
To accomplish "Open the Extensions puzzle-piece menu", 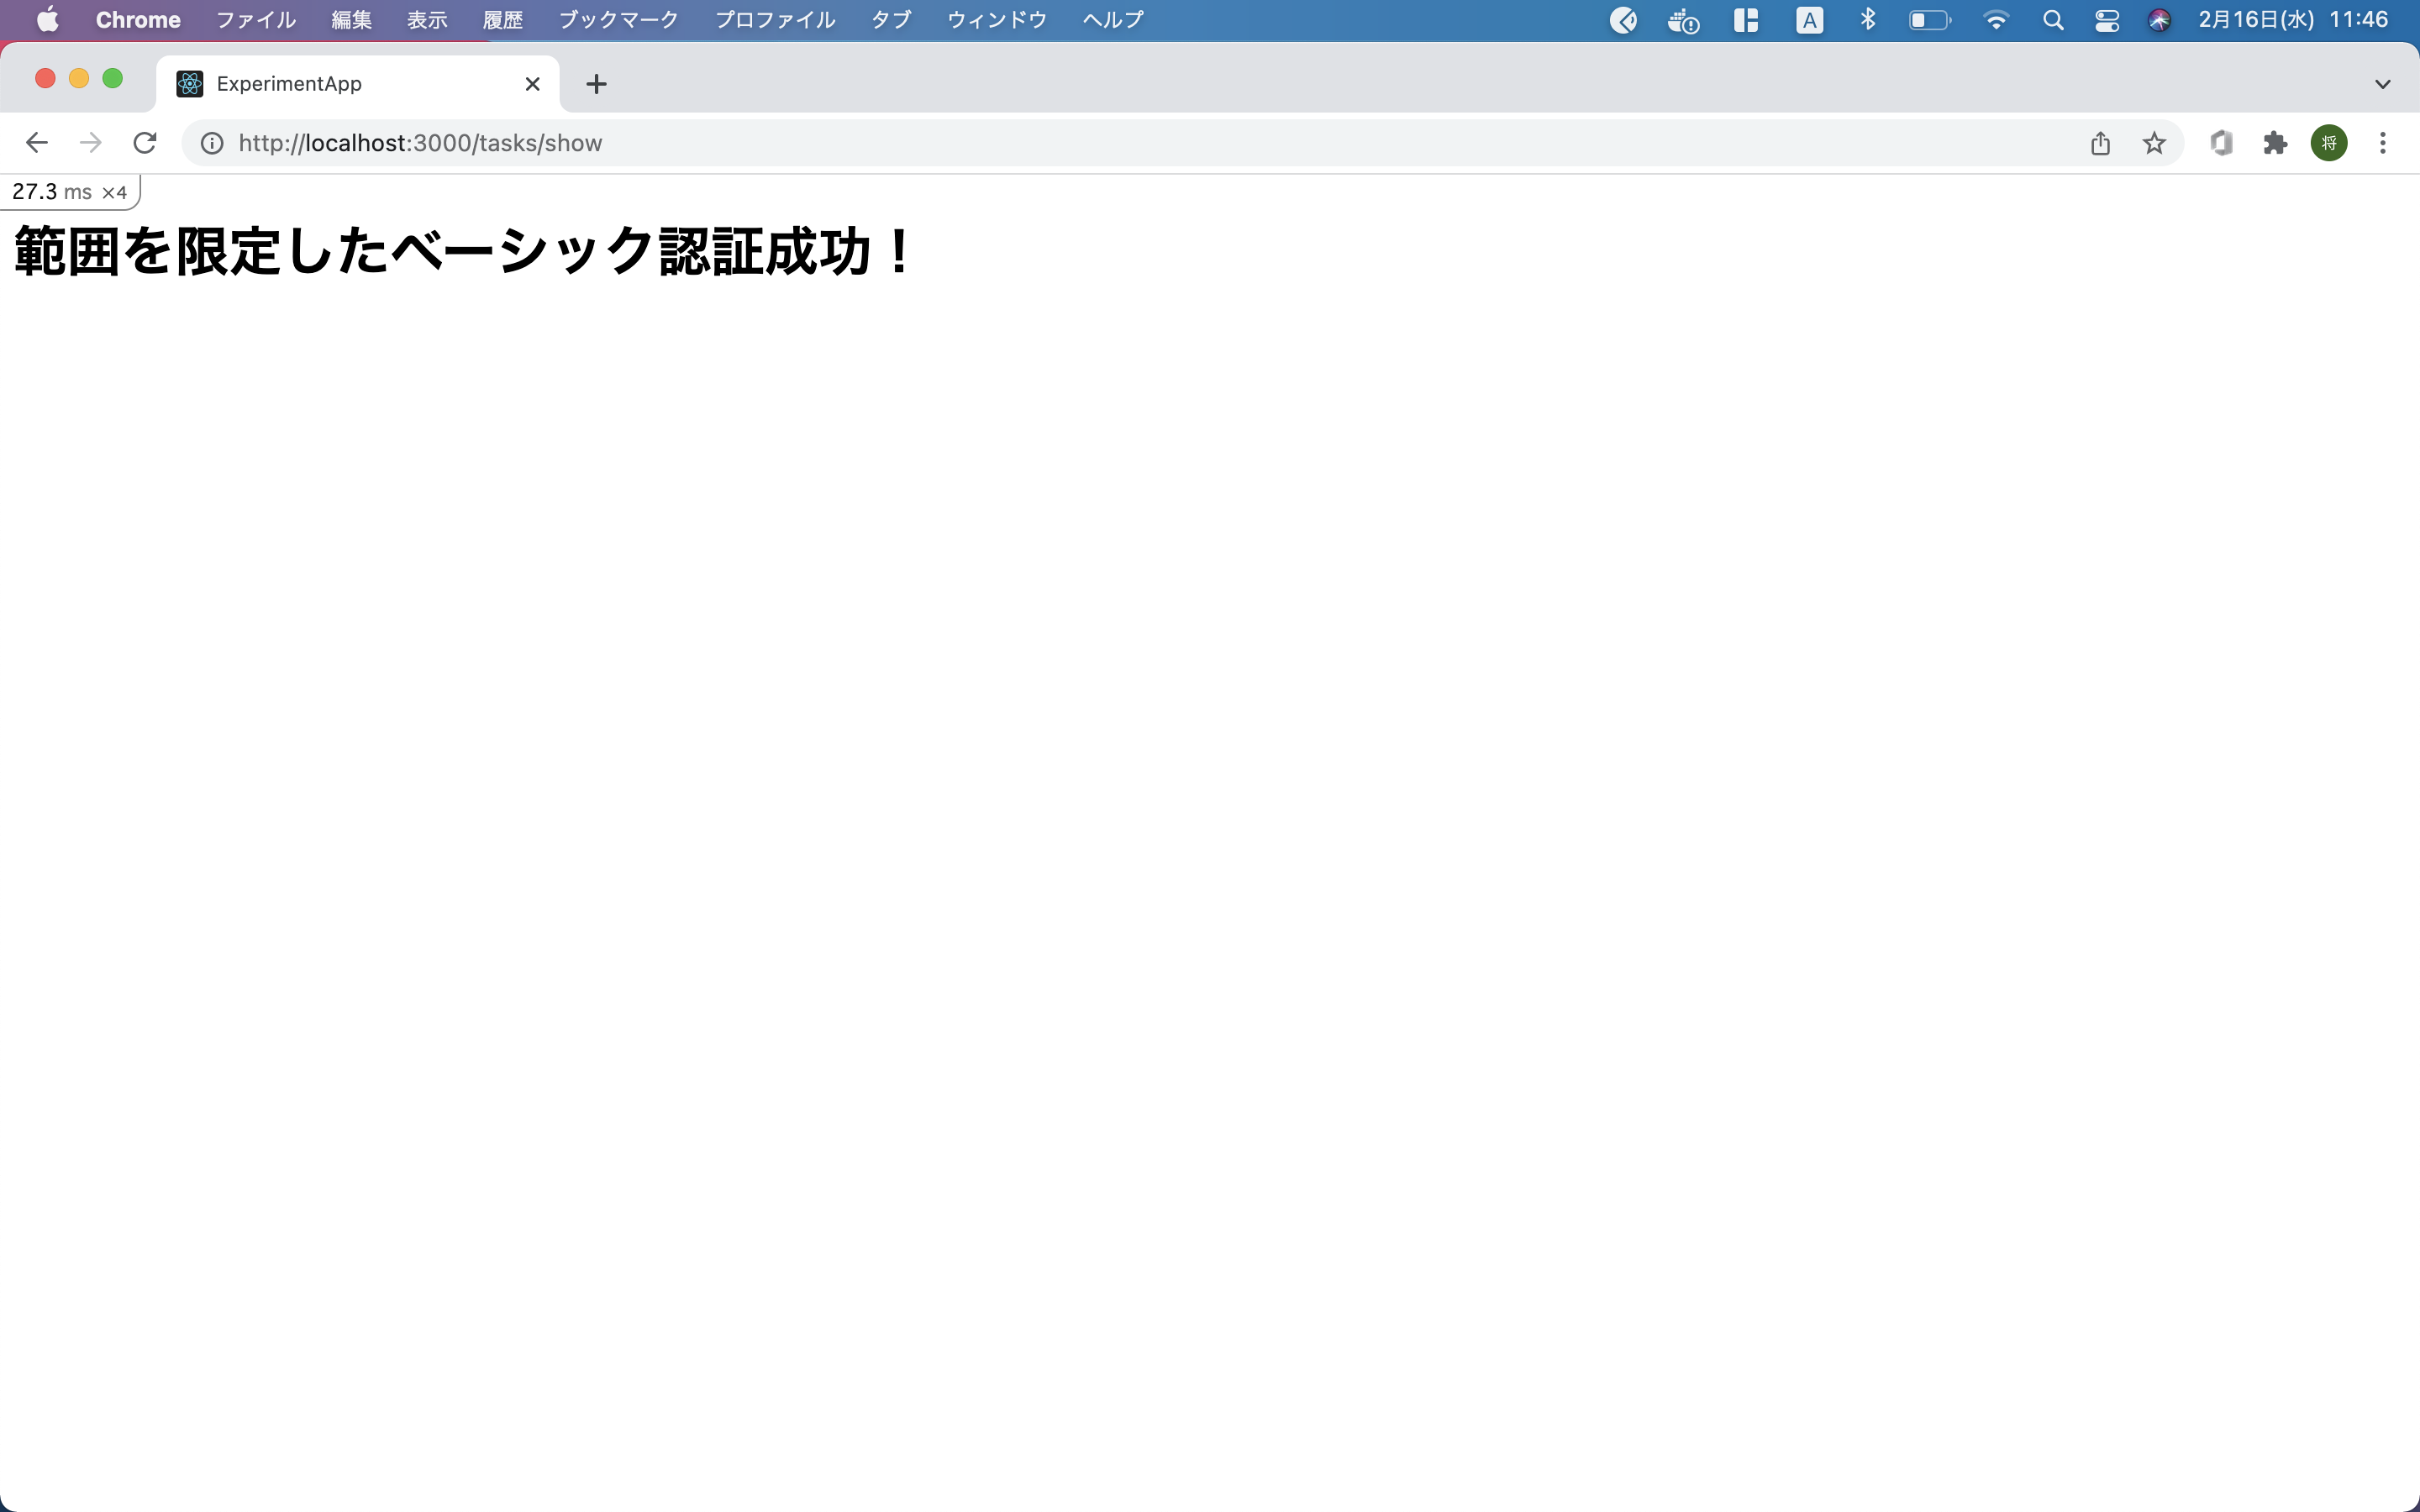I will [x=2275, y=143].
